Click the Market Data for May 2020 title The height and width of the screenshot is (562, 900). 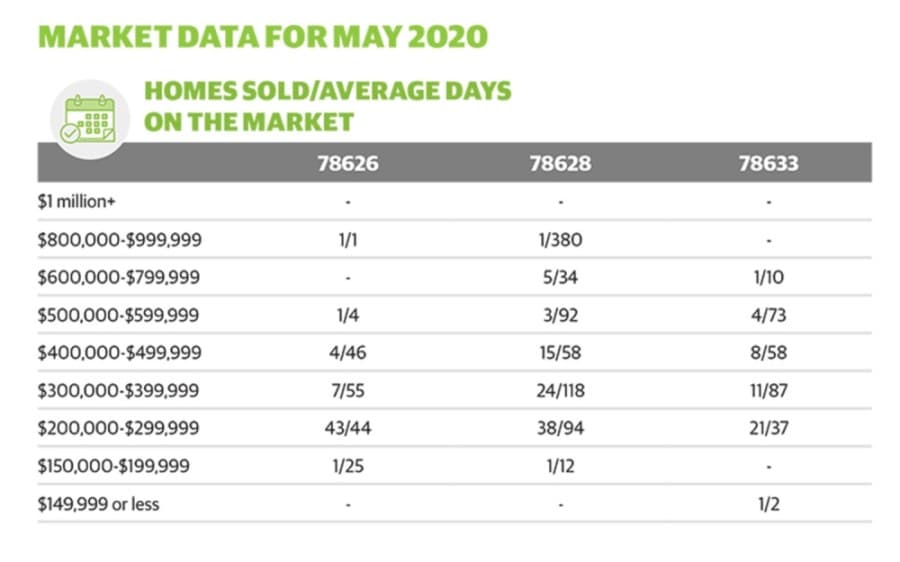pos(263,37)
